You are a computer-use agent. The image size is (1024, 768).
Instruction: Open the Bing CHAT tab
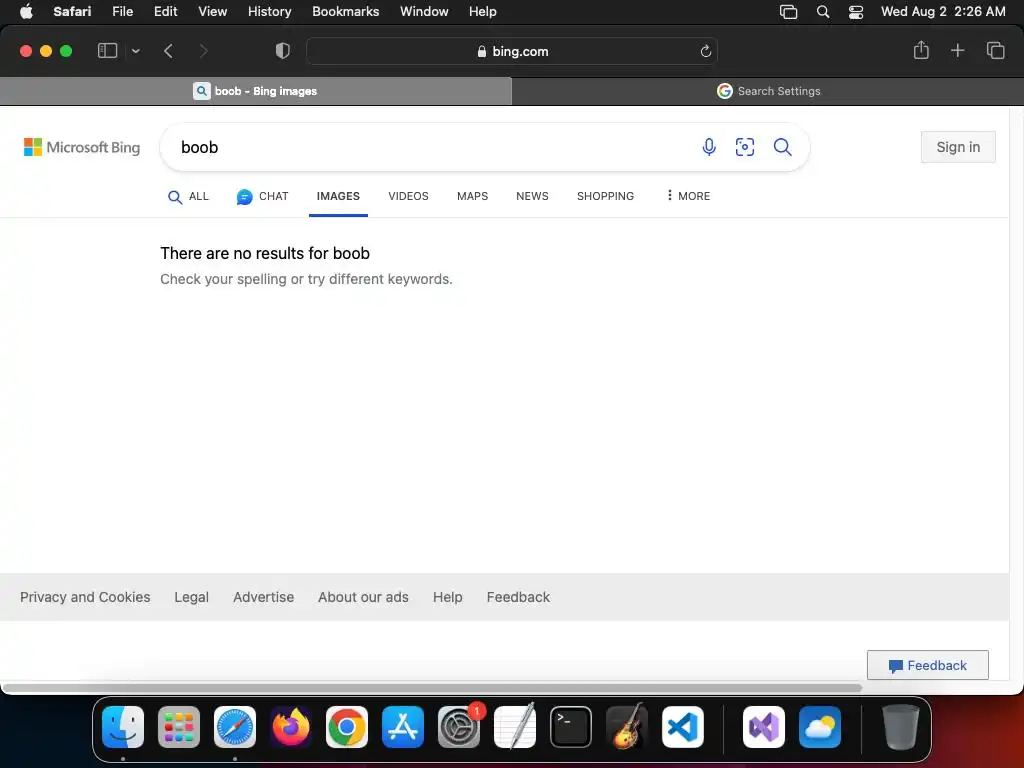tap(263, 197)
